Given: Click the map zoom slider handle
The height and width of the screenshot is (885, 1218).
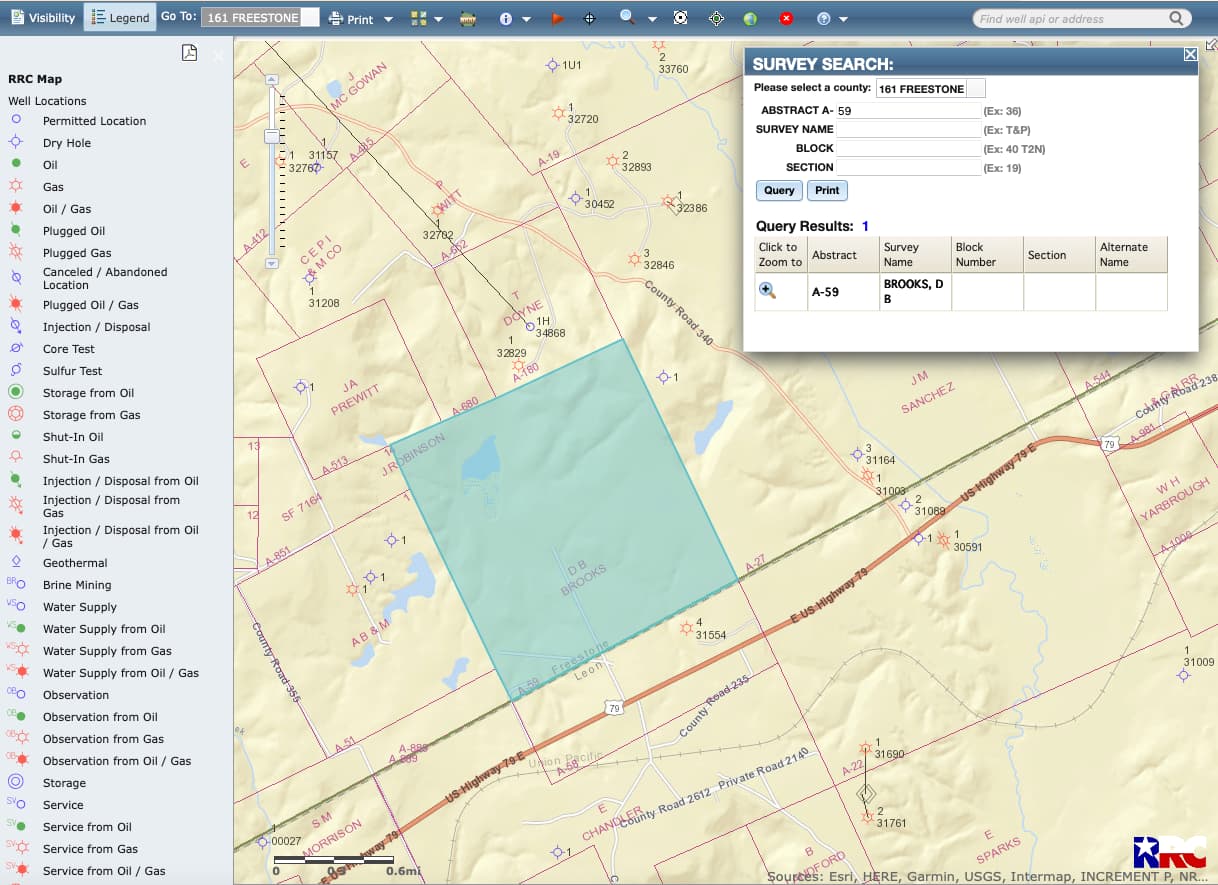Looking at the screenshot, I should (x=271, y=135).
